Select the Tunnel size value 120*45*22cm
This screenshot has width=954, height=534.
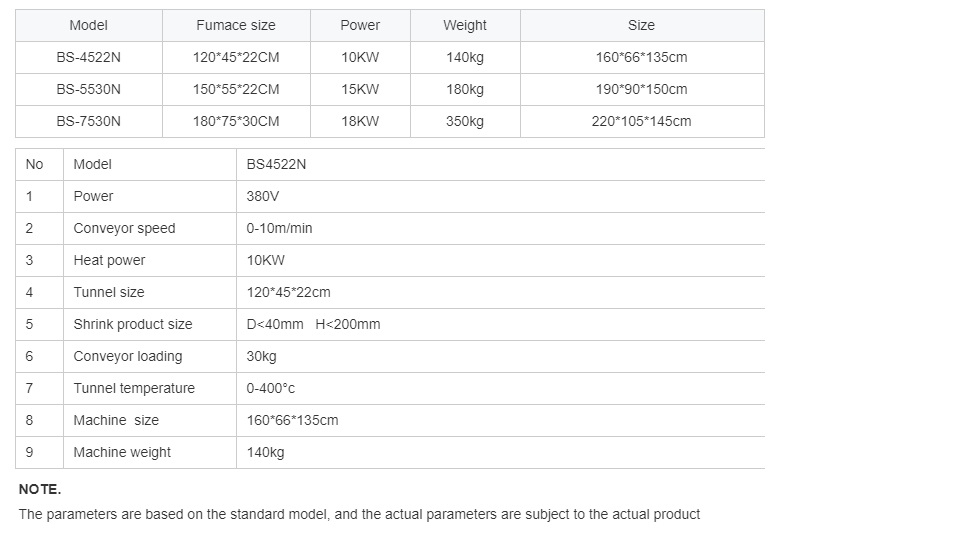pyautogui.click(x=288, y=293)
